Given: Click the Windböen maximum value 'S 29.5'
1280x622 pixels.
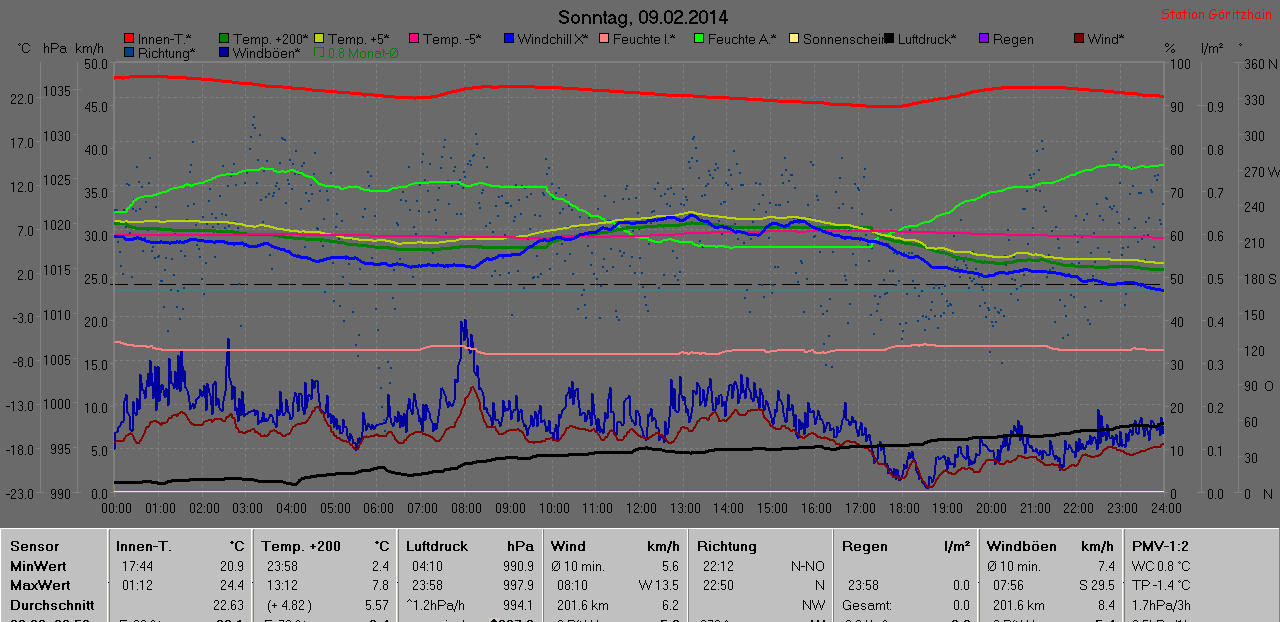Looking at the screenshot, I should [x=1095, y=585].
